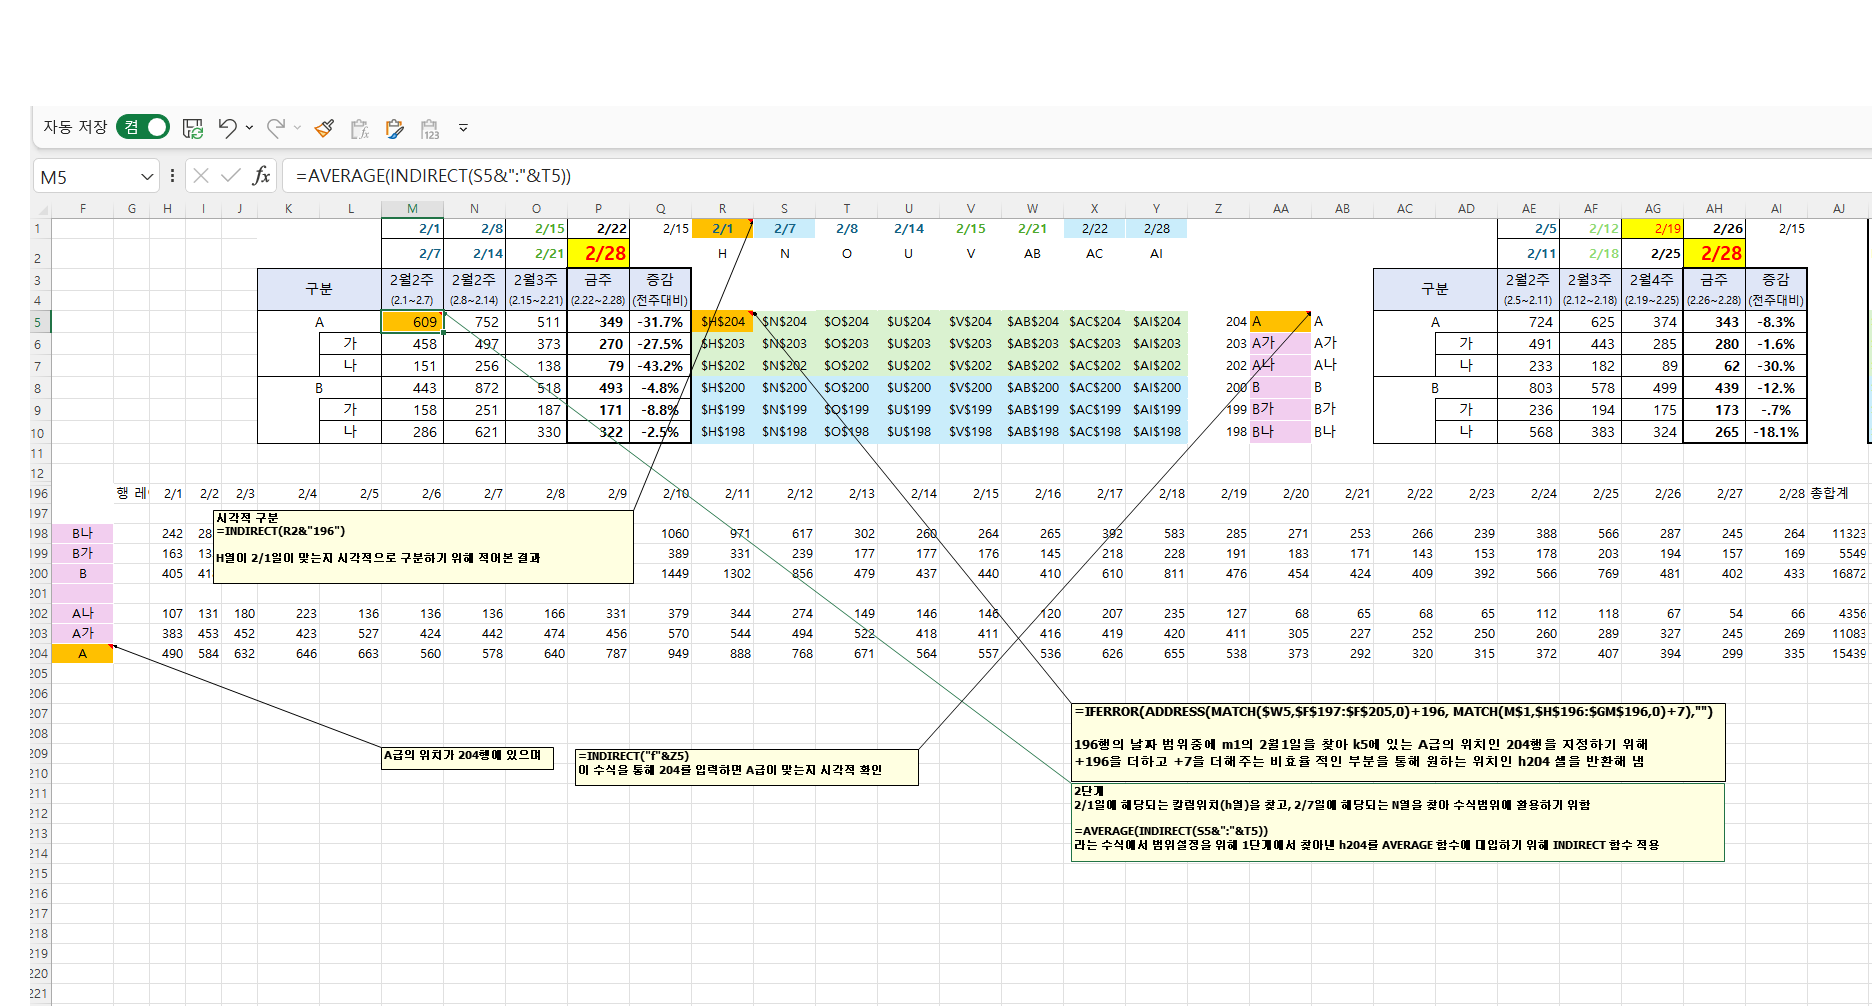Viewport: 1872px width, 1006px height.
Task: Click the 343 cell in the right table
Action: (x=1714, y=322)
